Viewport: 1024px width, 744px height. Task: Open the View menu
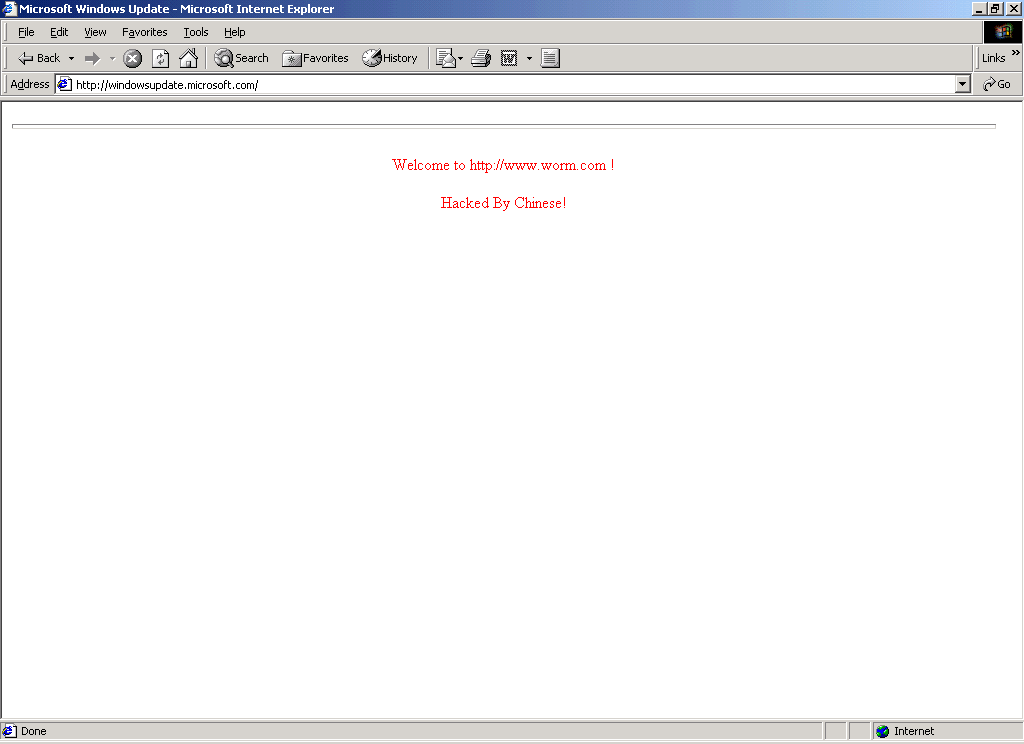tap(95, 32)
